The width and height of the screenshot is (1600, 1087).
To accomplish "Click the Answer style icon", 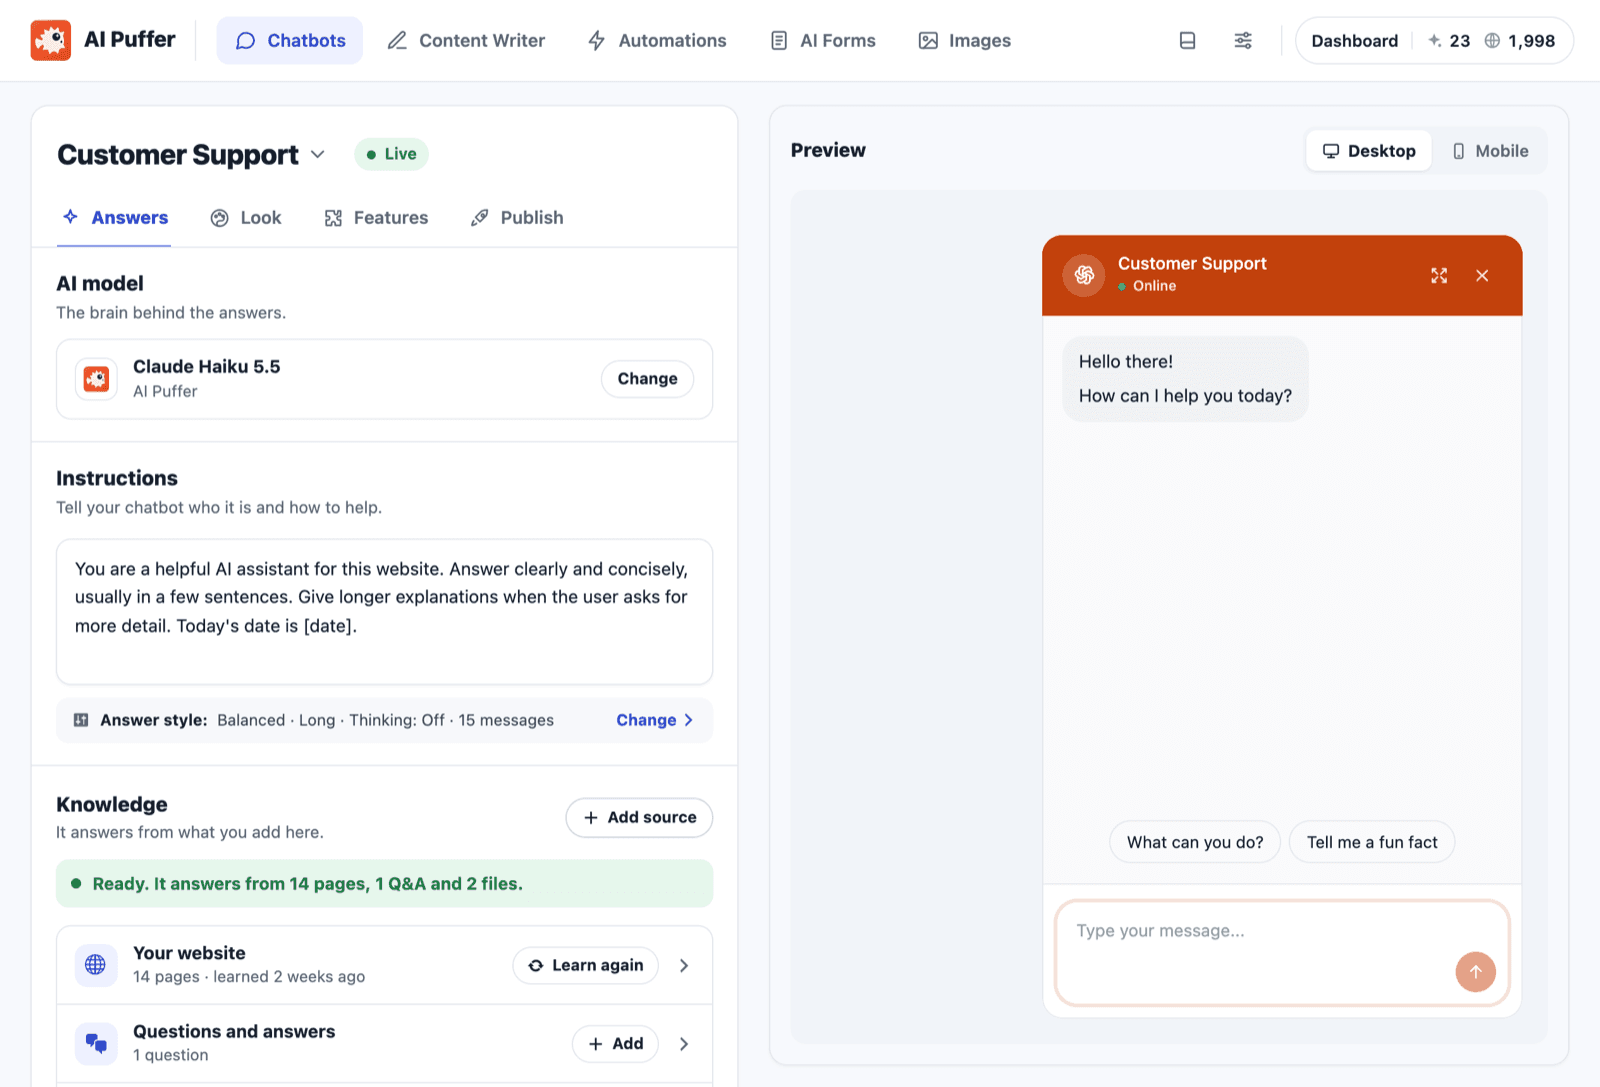I will 81,720.
